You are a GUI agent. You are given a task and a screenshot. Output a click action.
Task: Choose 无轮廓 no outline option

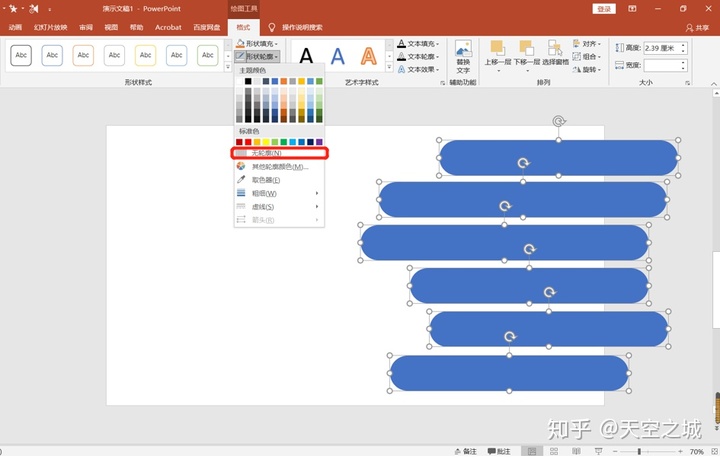point(279,153)
